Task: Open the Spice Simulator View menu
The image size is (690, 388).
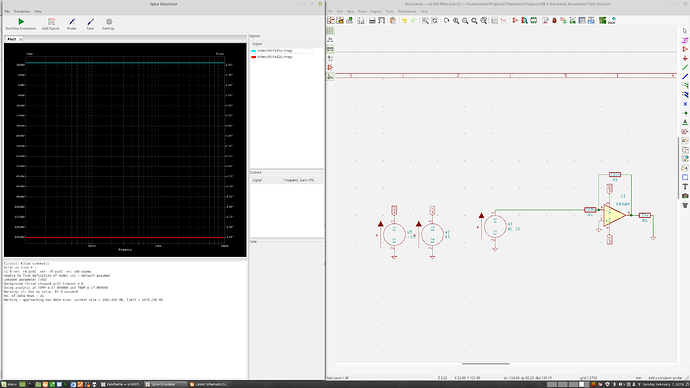Action: click(38, 11)
